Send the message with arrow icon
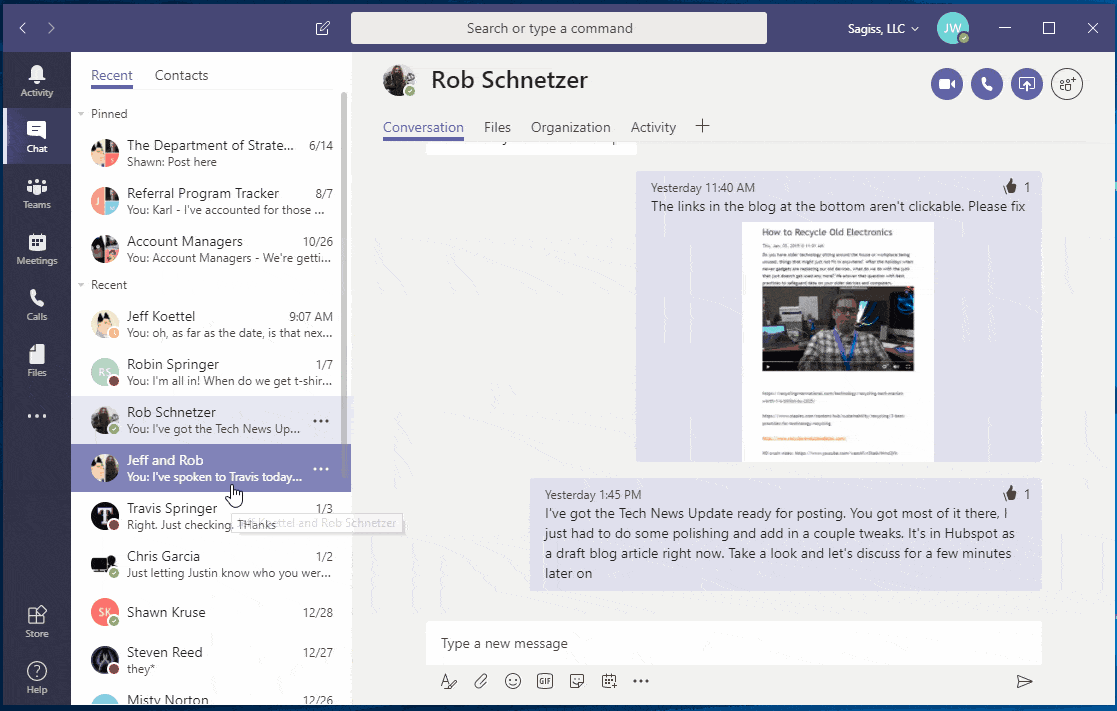This screenshot has height=711, width=1117. point(1024,682)
